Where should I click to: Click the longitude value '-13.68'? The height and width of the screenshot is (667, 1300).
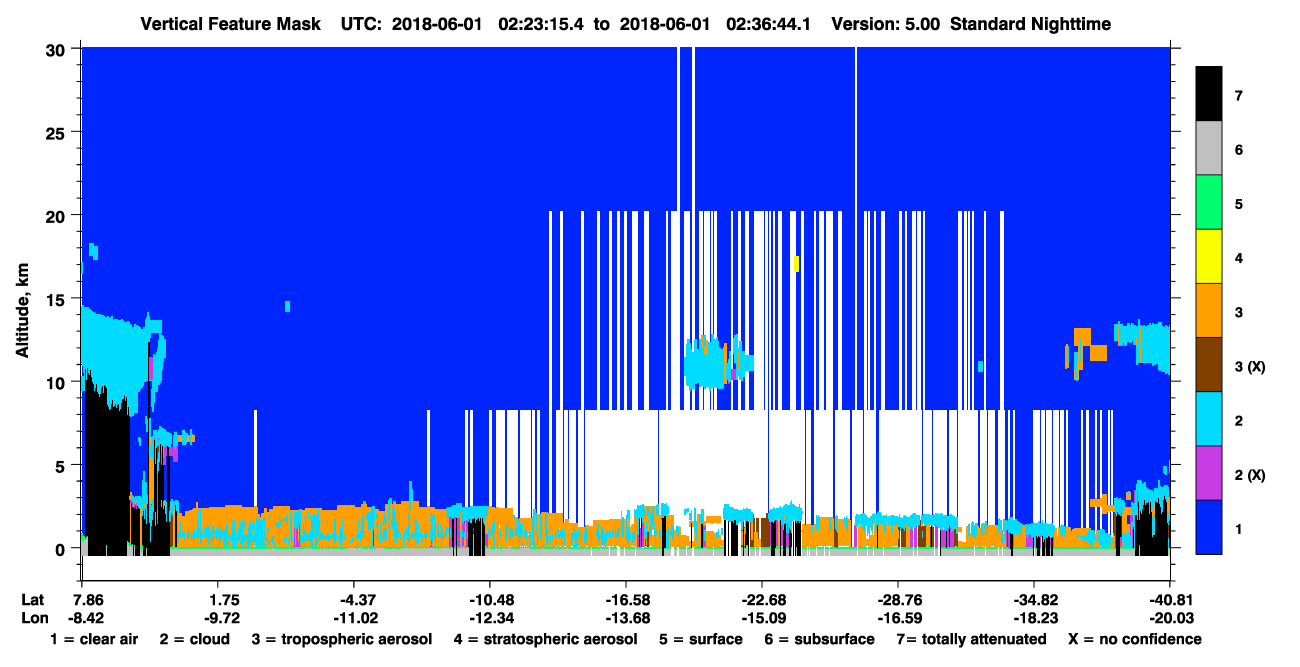(x=625, y=618)
